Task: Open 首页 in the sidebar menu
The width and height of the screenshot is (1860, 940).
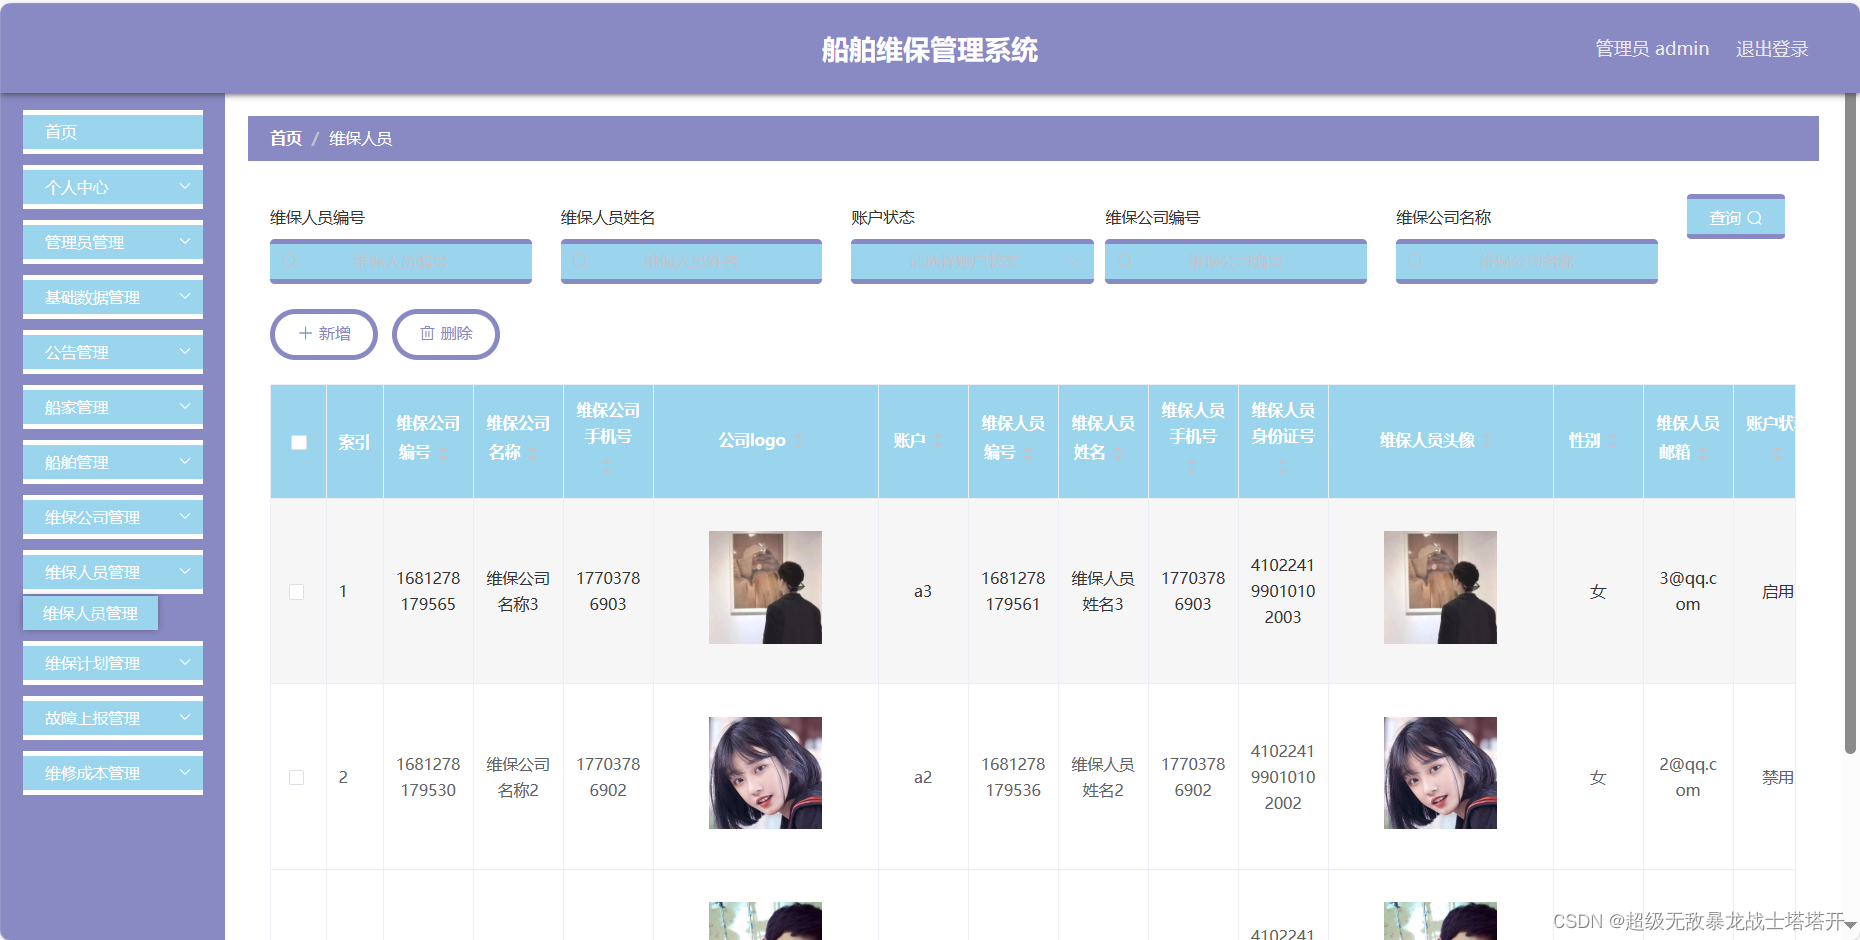Action: [113, 132]
